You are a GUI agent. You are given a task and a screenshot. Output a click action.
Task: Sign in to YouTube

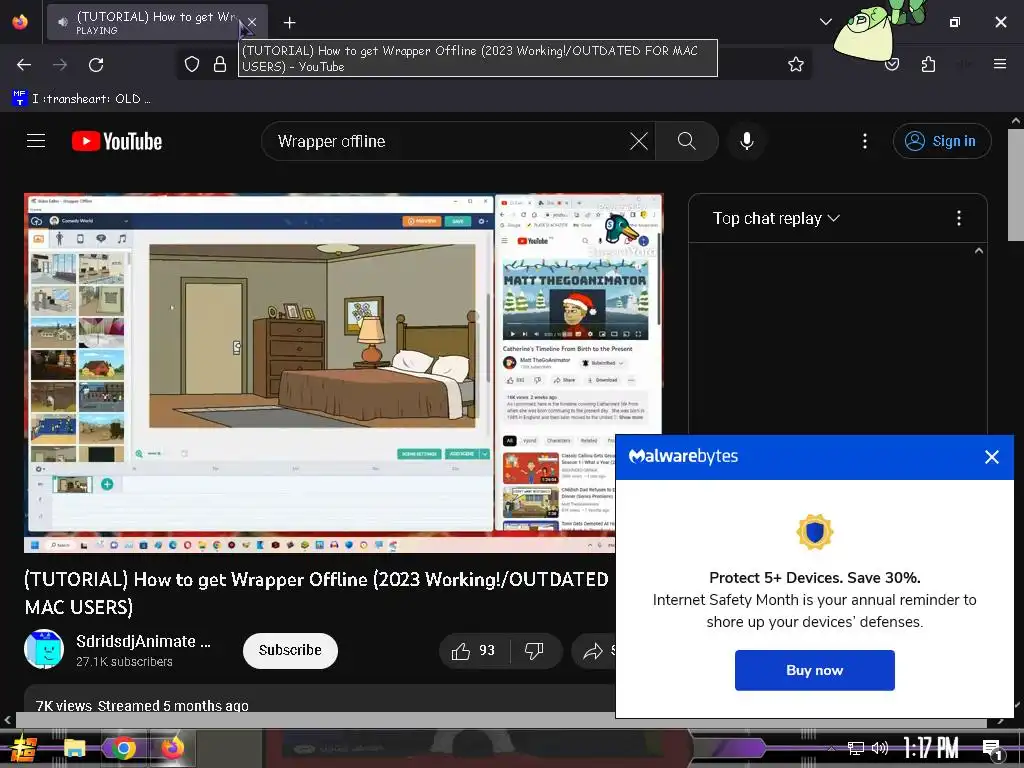pyautogui.click(x=942, y=141)
